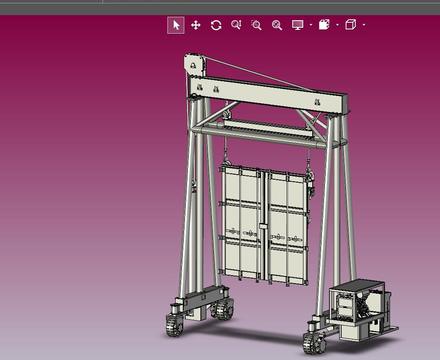Image resolution: width=440 pixels, height=360 pixels.
Task: Click the zoom in/out magnifier tool
Action: (x=236, y=25)
